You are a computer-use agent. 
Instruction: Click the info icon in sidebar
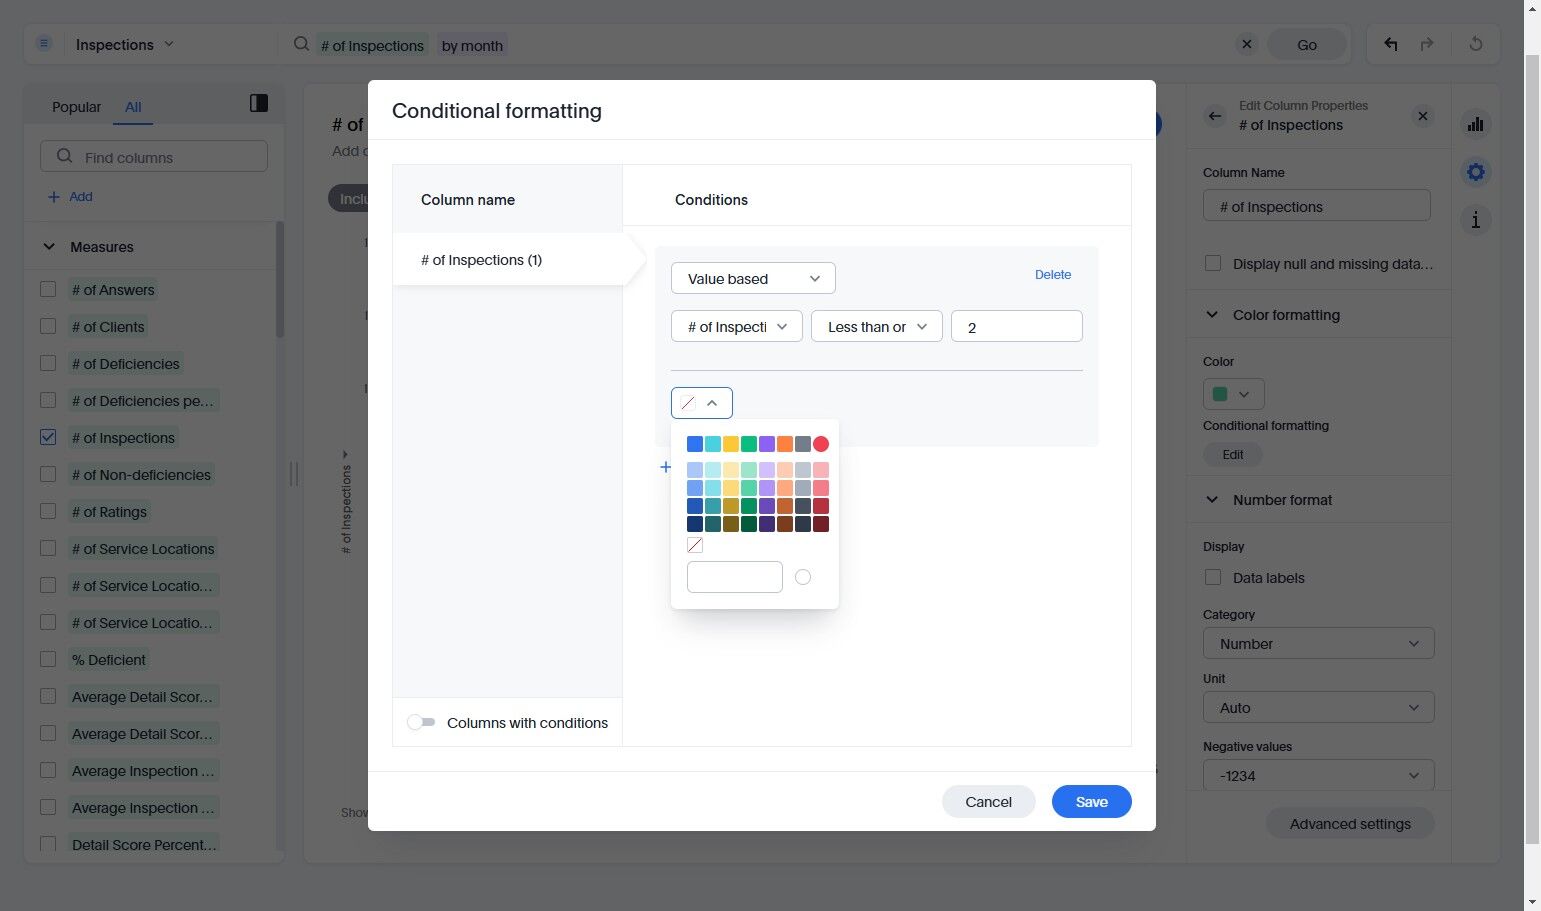click(x=1475, y=220)
